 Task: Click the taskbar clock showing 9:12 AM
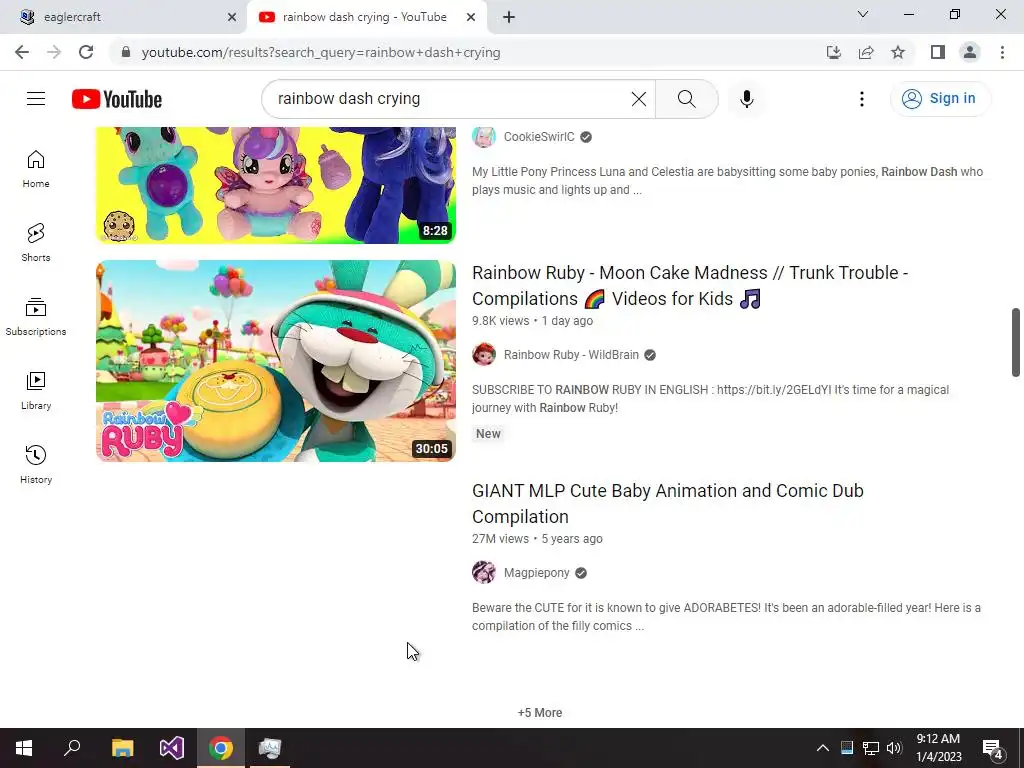pos(938,748)
